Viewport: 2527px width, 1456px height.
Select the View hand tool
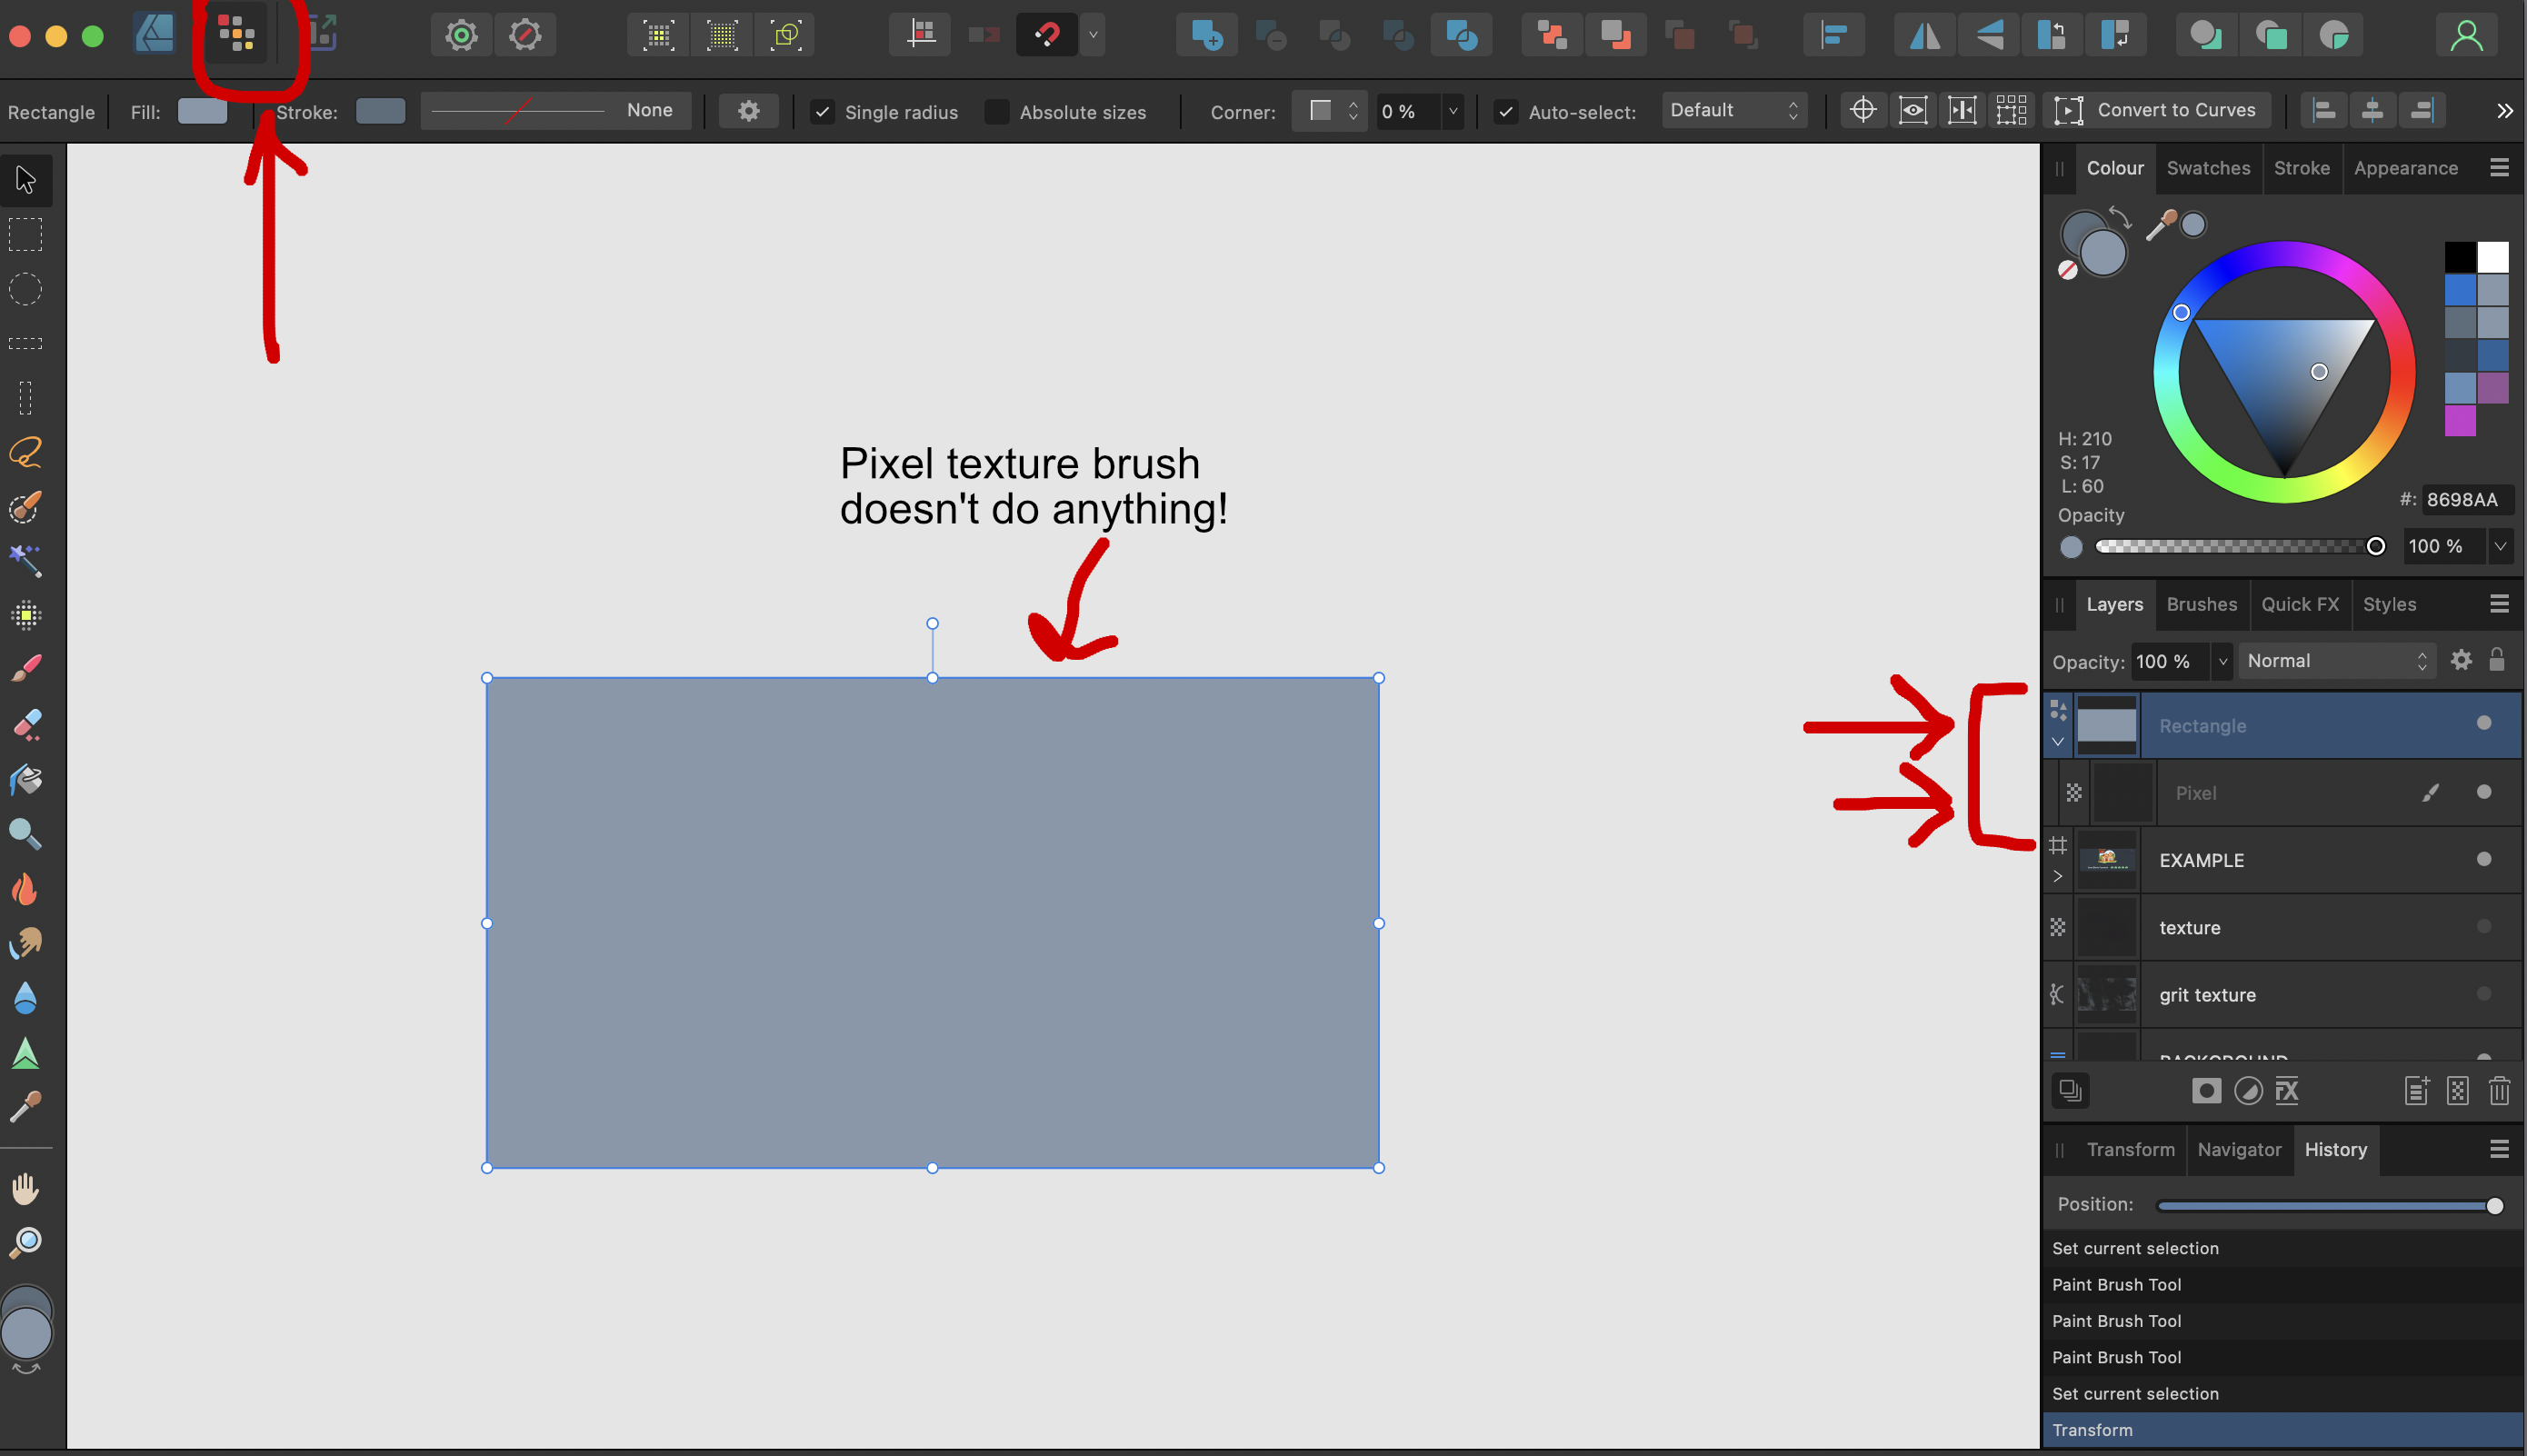[26, 1189]
